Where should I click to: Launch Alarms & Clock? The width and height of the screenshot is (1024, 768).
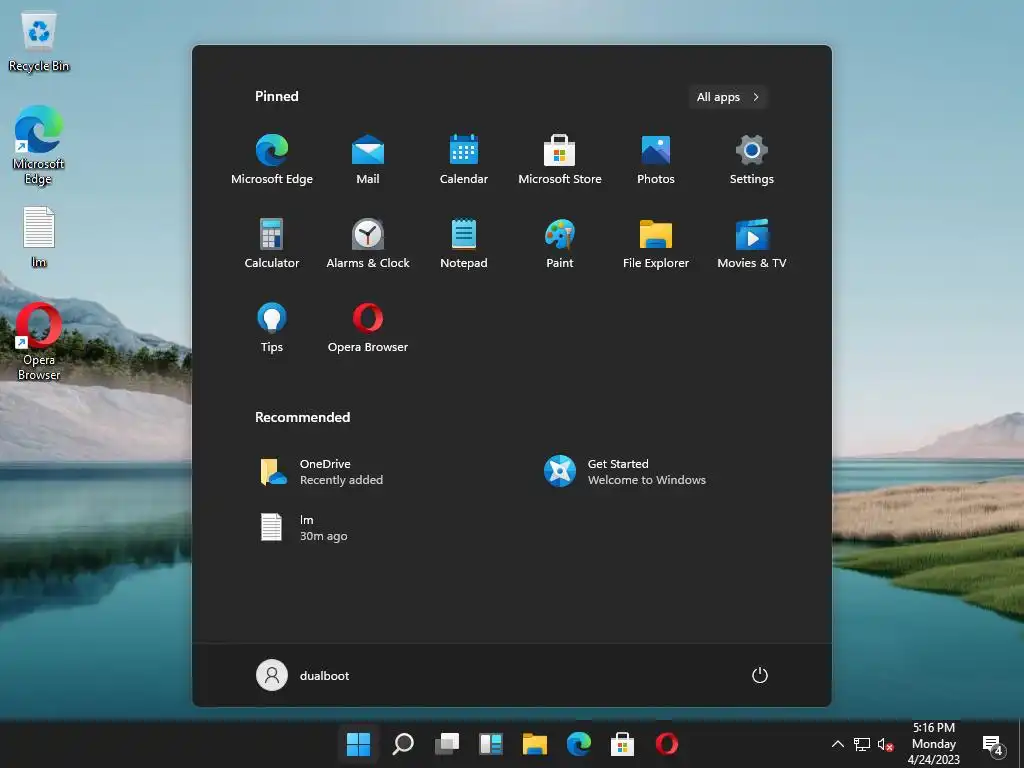point(368,244)
